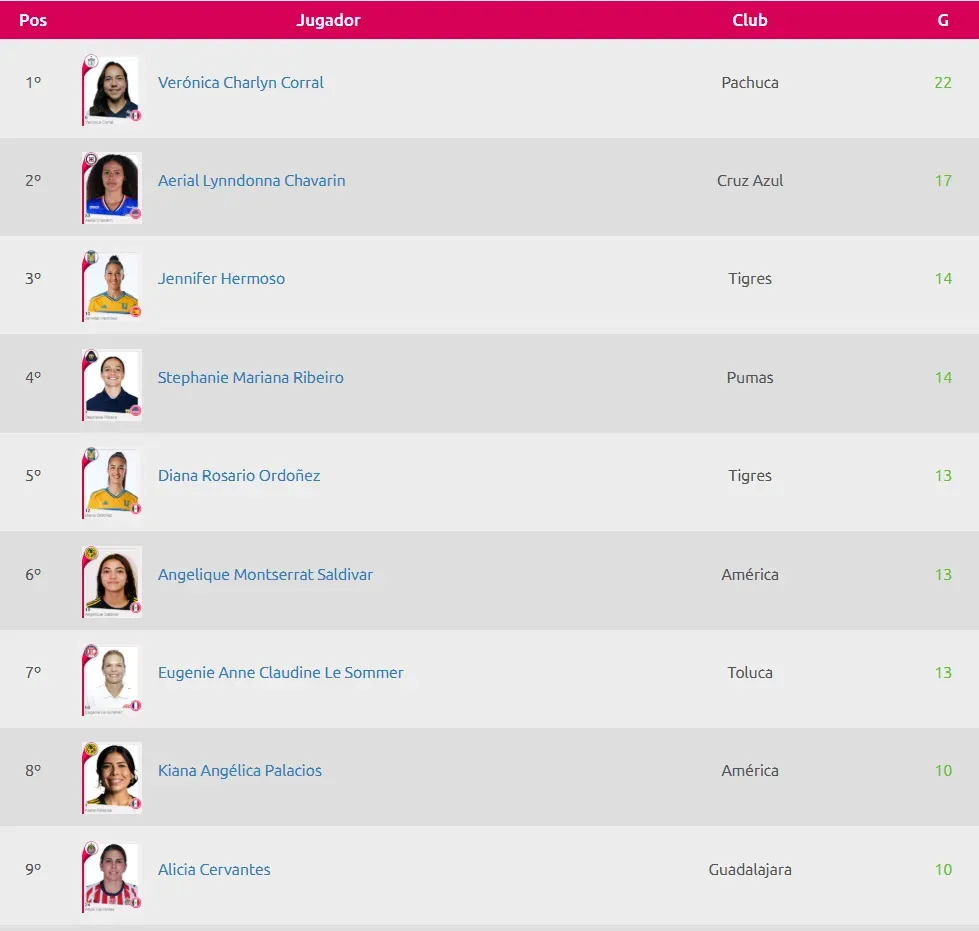
Task: Select Eugenie Le Sommer's player card image
Action: point(112,679)
